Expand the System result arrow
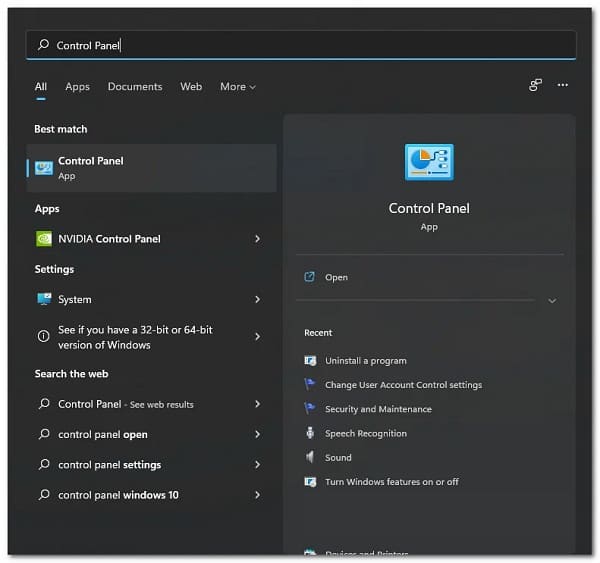Screen dimensions: 600x563 (258, 299)
